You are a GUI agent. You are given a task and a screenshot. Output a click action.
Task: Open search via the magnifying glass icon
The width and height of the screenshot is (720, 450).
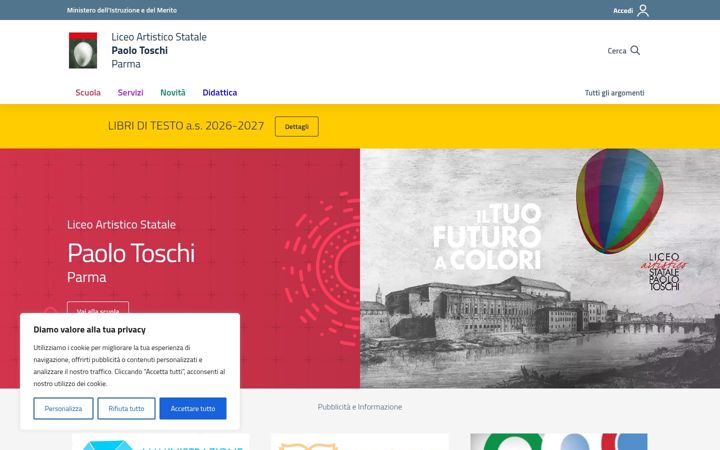click(x=635, y=51)
